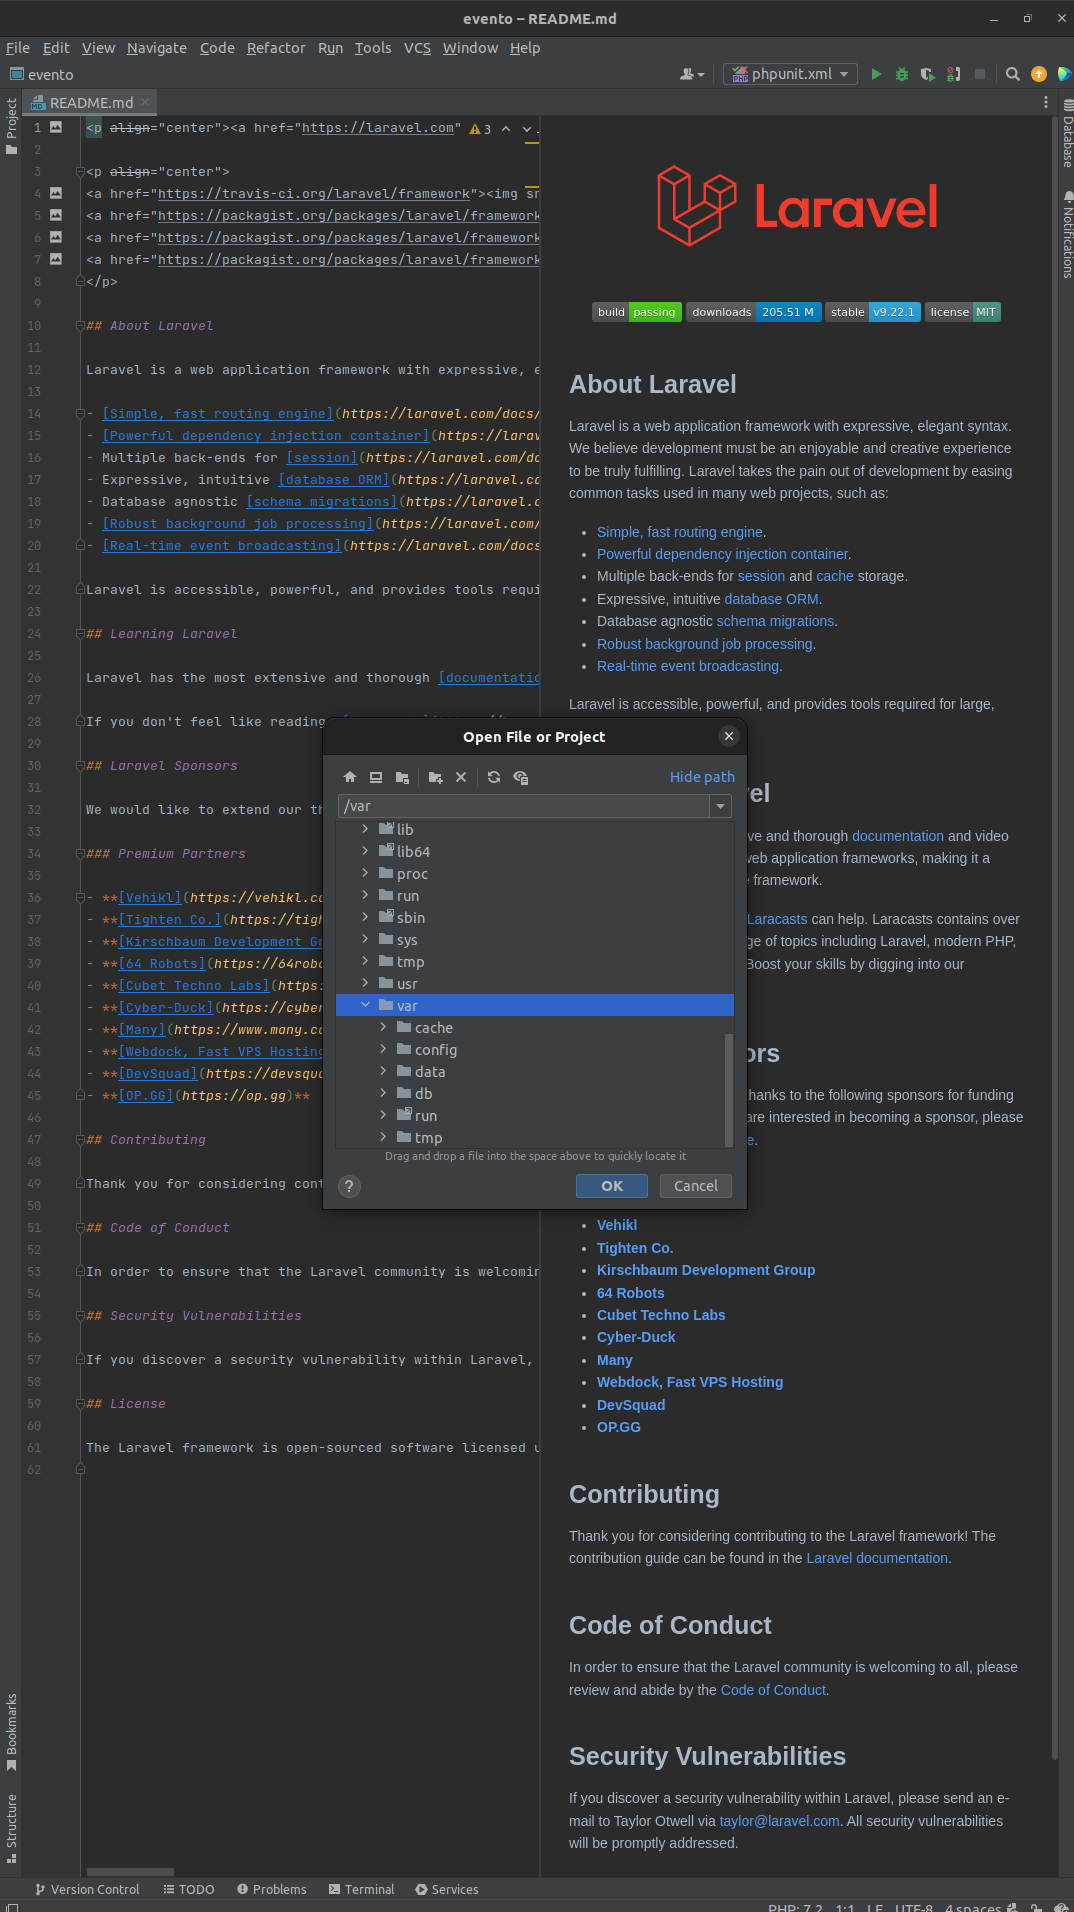The height and width of the screenshot is (1912, 1074).
Task: Expand the lib64 folder in the tree
Action: click(x=365, y=851)
